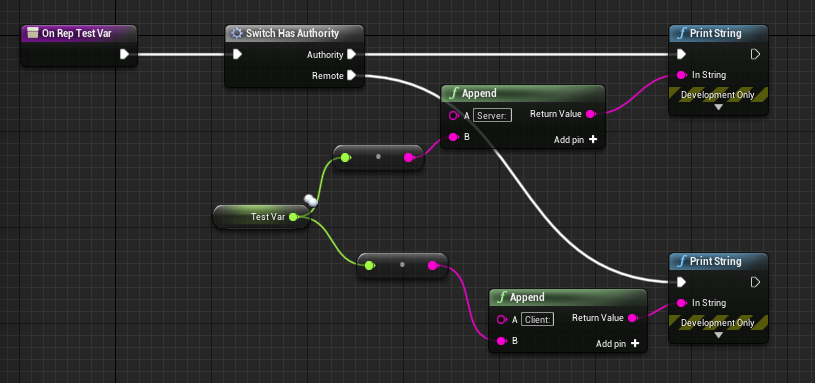The height and width of the screenshot is (383, 815).
Task: Click bottom Append pin B
Action: click(501, 341)
